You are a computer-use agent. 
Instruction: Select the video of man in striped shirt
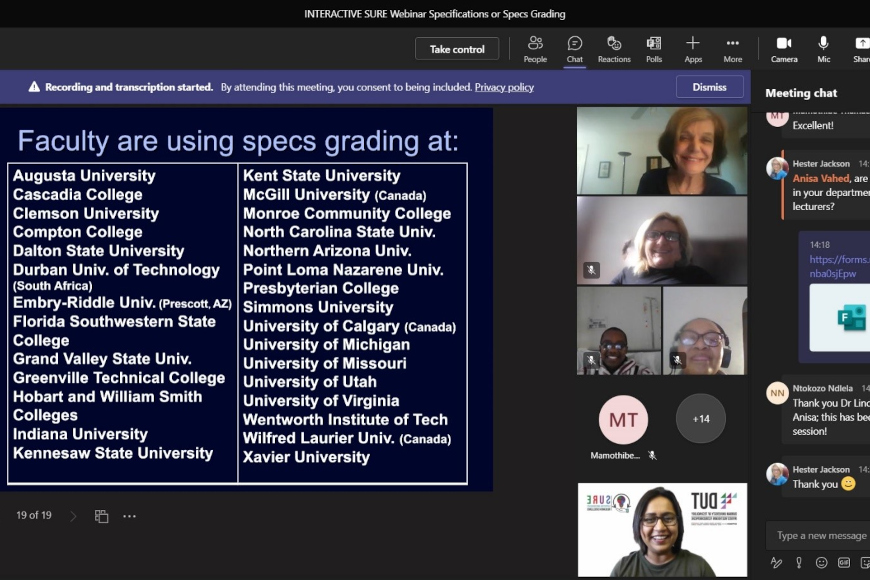tap(619, 330)
